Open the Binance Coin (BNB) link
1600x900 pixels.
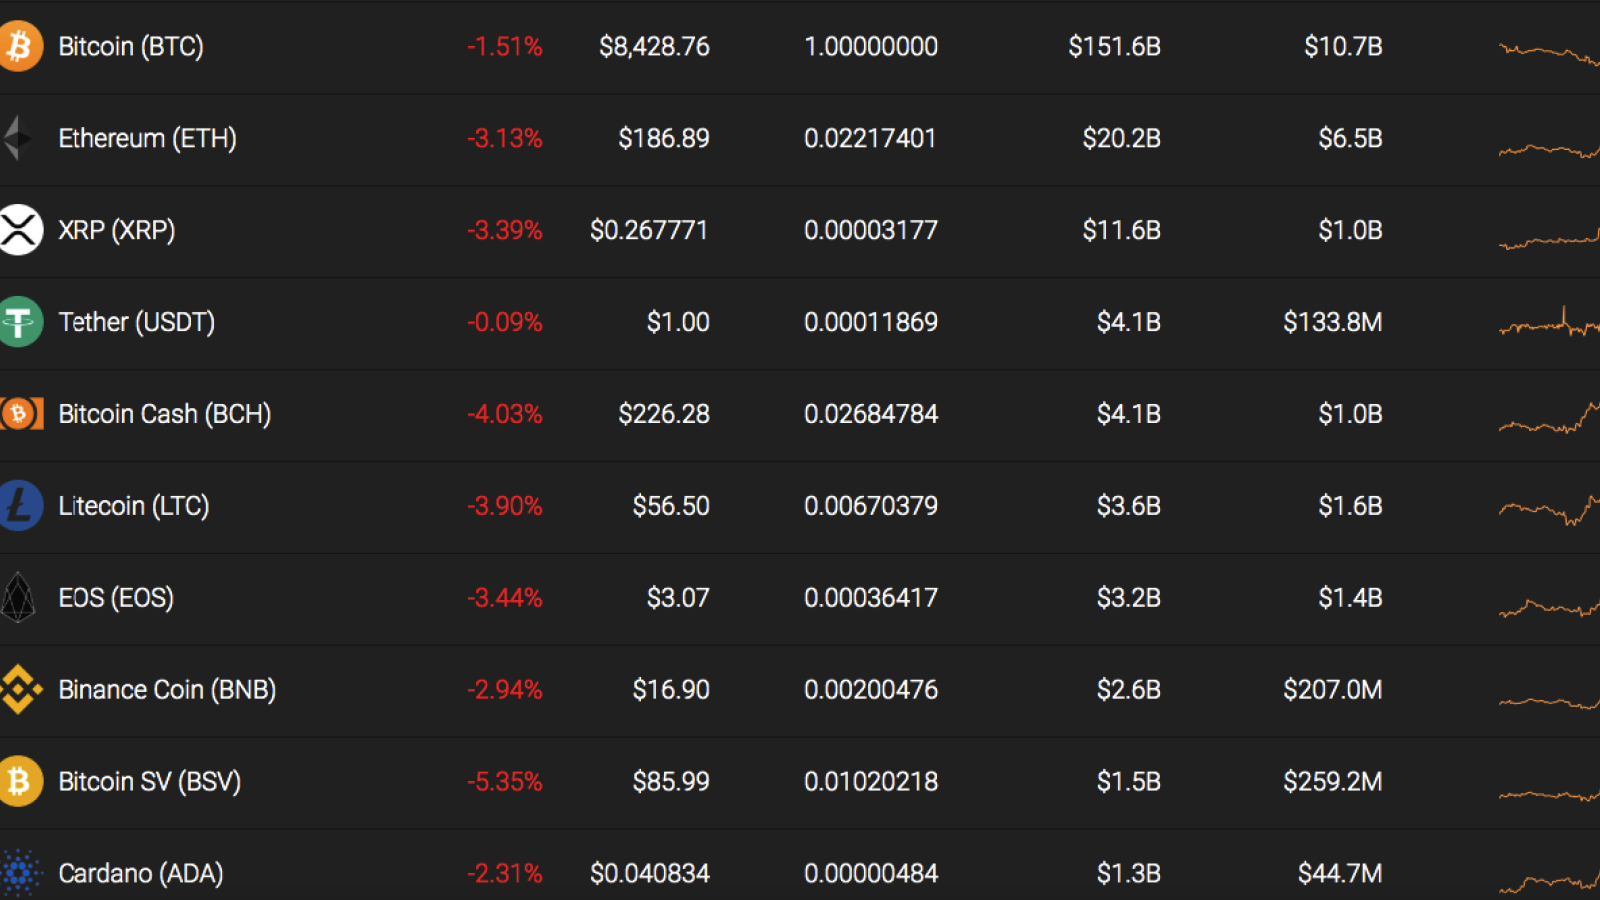coord(167,690)
